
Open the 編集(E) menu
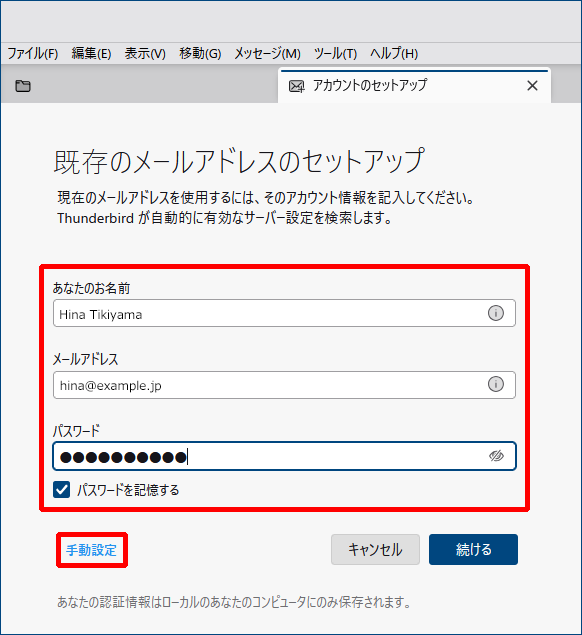click(91, 53)
